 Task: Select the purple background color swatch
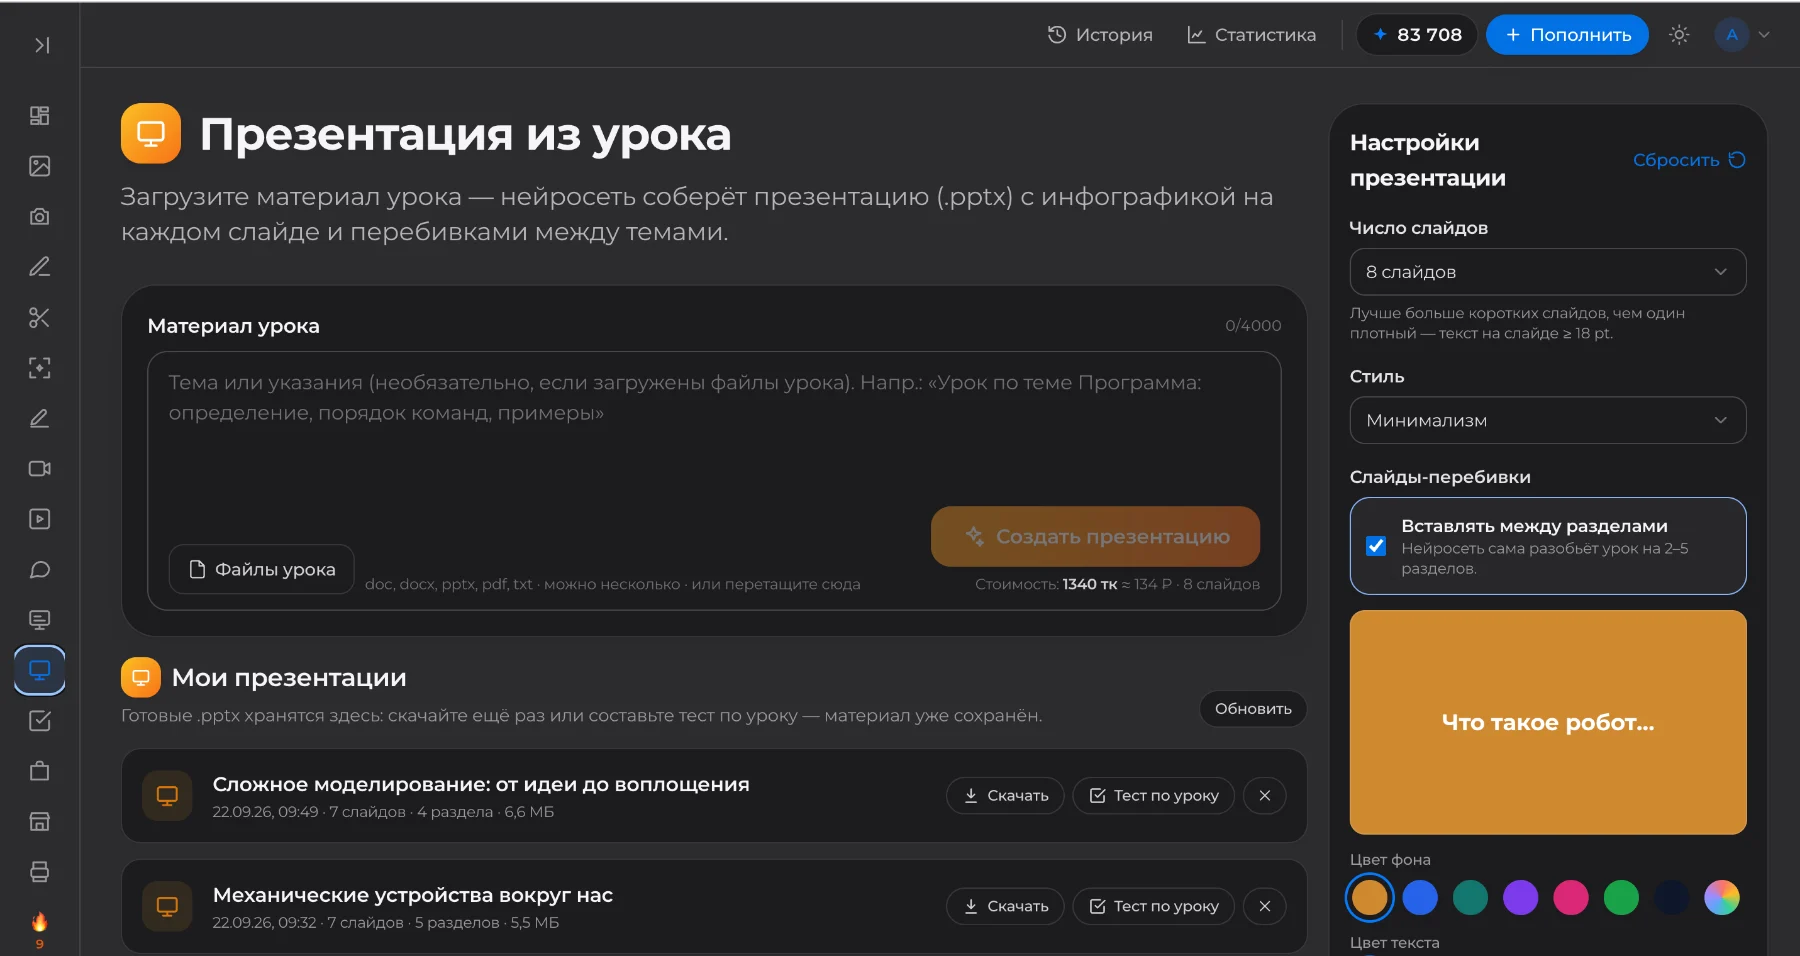[x=1520, y=898]
